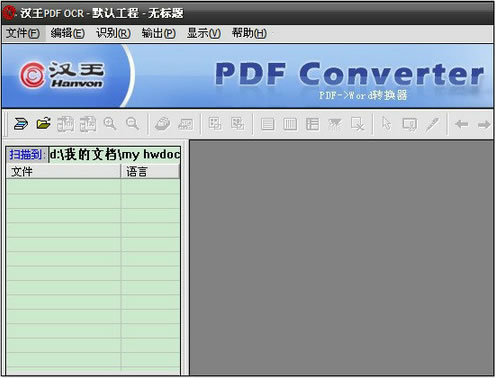Click the 语言 column header
The image size is (495, 378).
(x=150, y=172)
